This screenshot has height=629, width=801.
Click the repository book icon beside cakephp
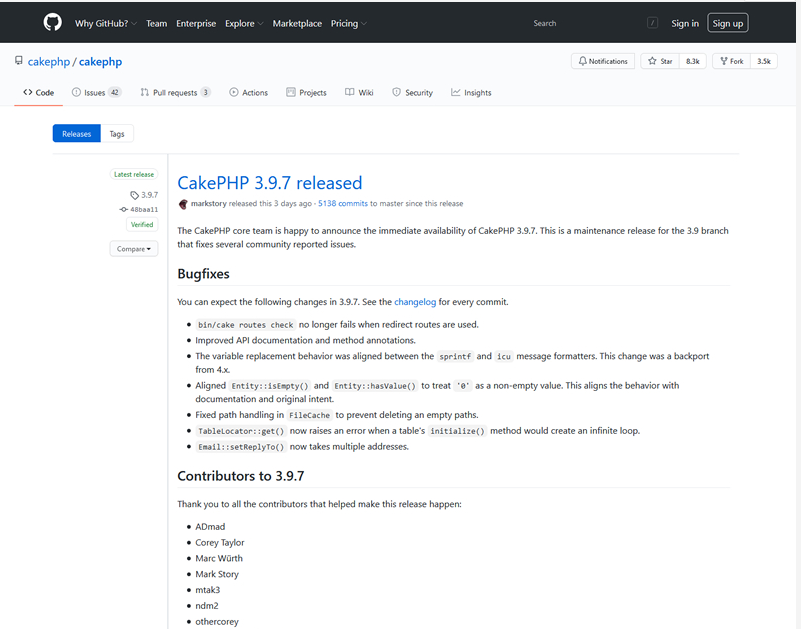(x=19, y=61)
